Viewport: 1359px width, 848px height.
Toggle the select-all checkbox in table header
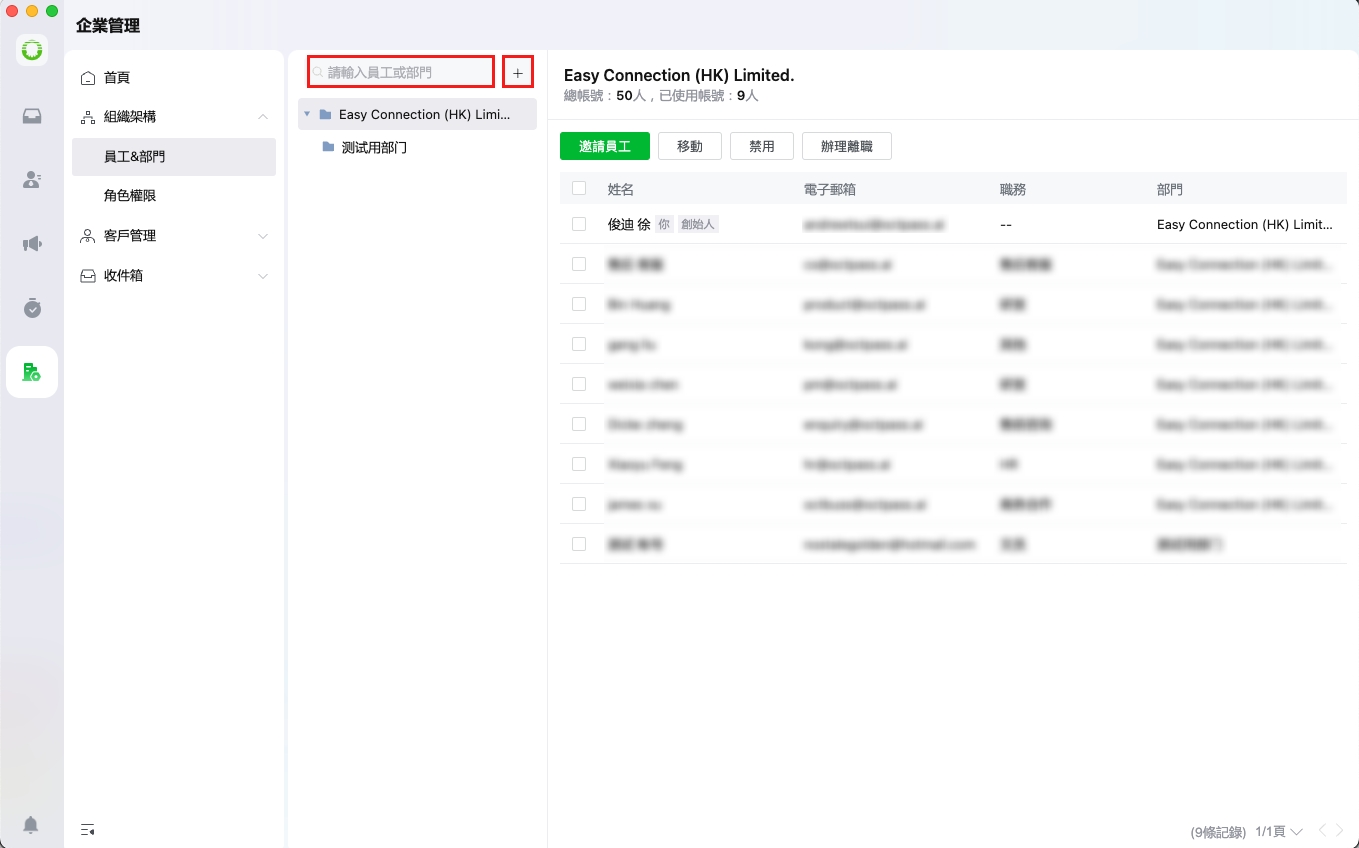pos(579,188)
